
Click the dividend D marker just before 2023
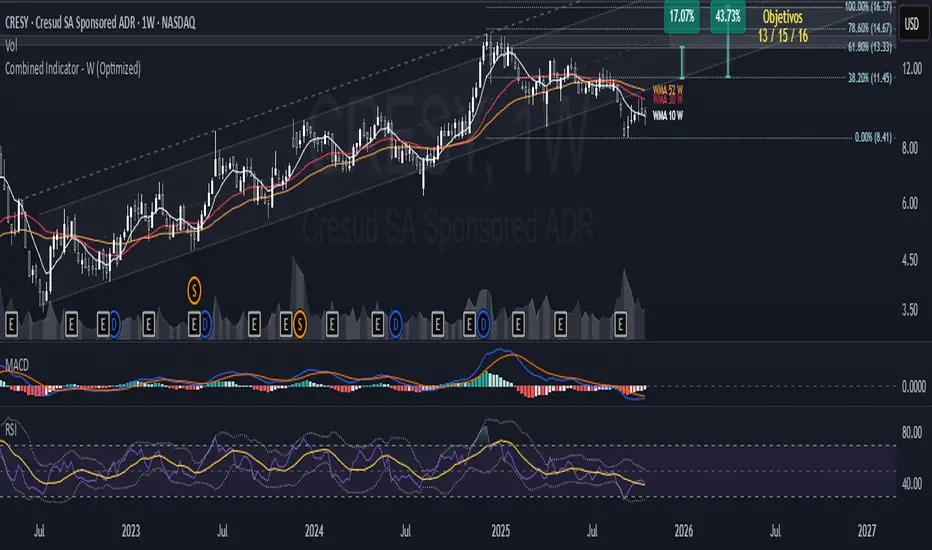click(x=114, y=325)
